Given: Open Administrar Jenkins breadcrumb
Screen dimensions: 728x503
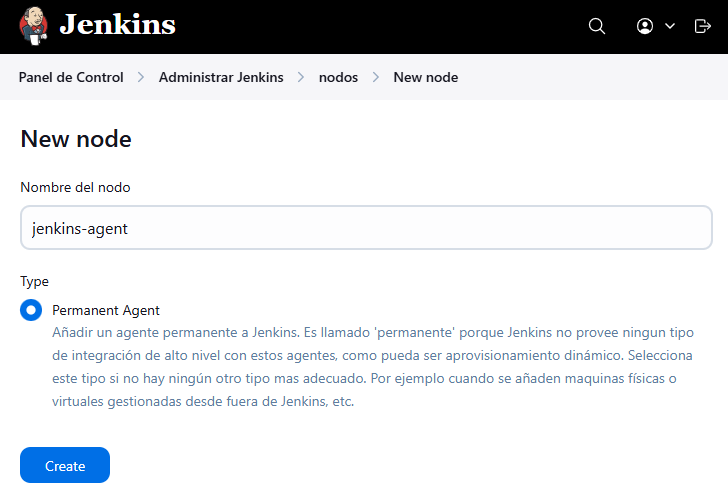Looking at the screenshot, I should (221, 77).
